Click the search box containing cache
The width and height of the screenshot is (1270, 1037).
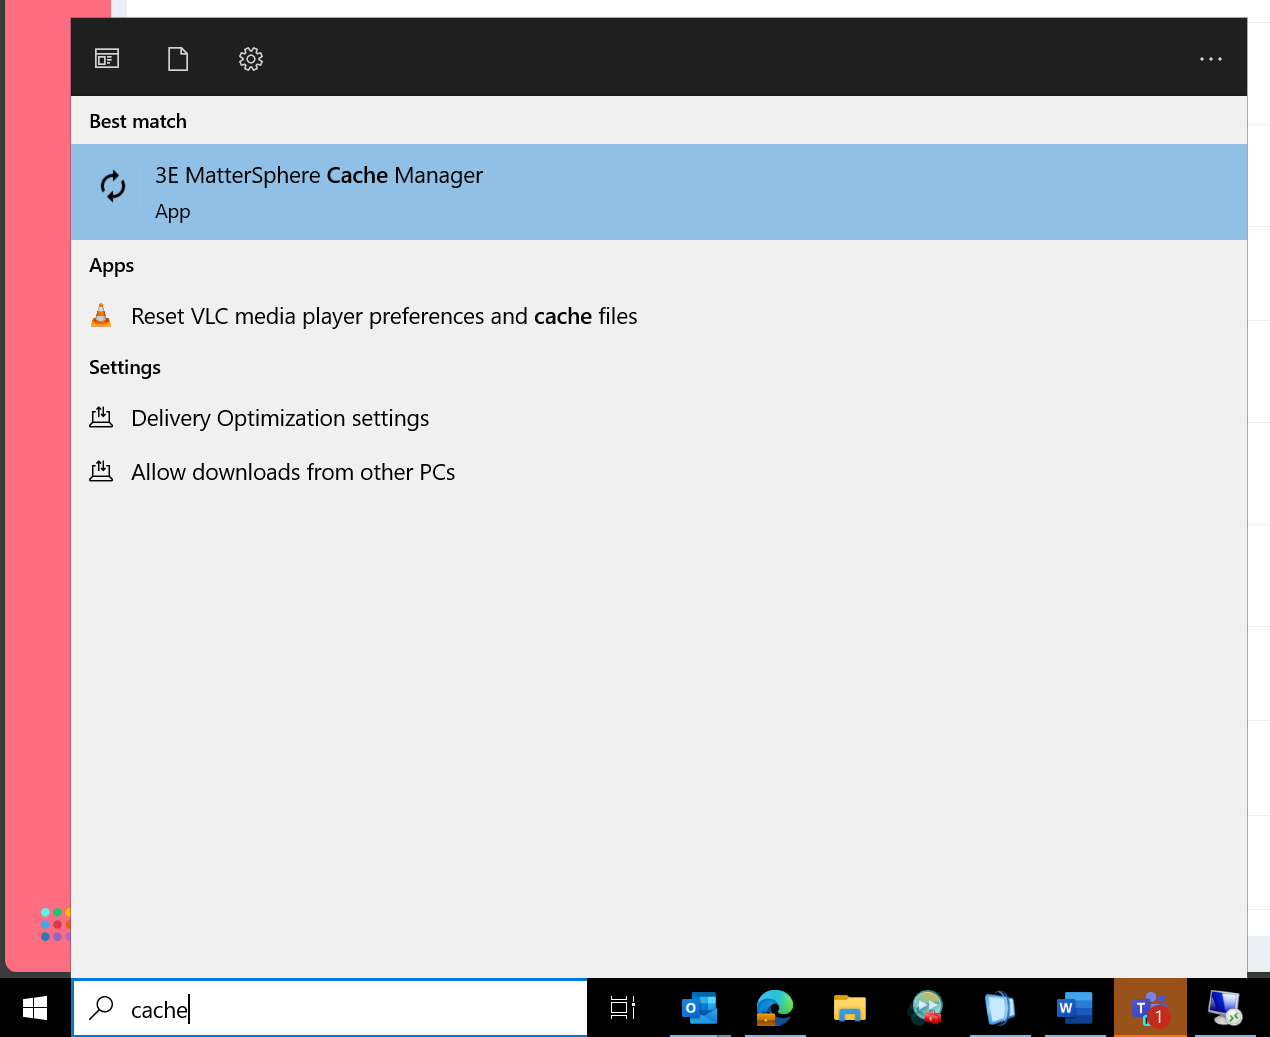(330, 1008)
